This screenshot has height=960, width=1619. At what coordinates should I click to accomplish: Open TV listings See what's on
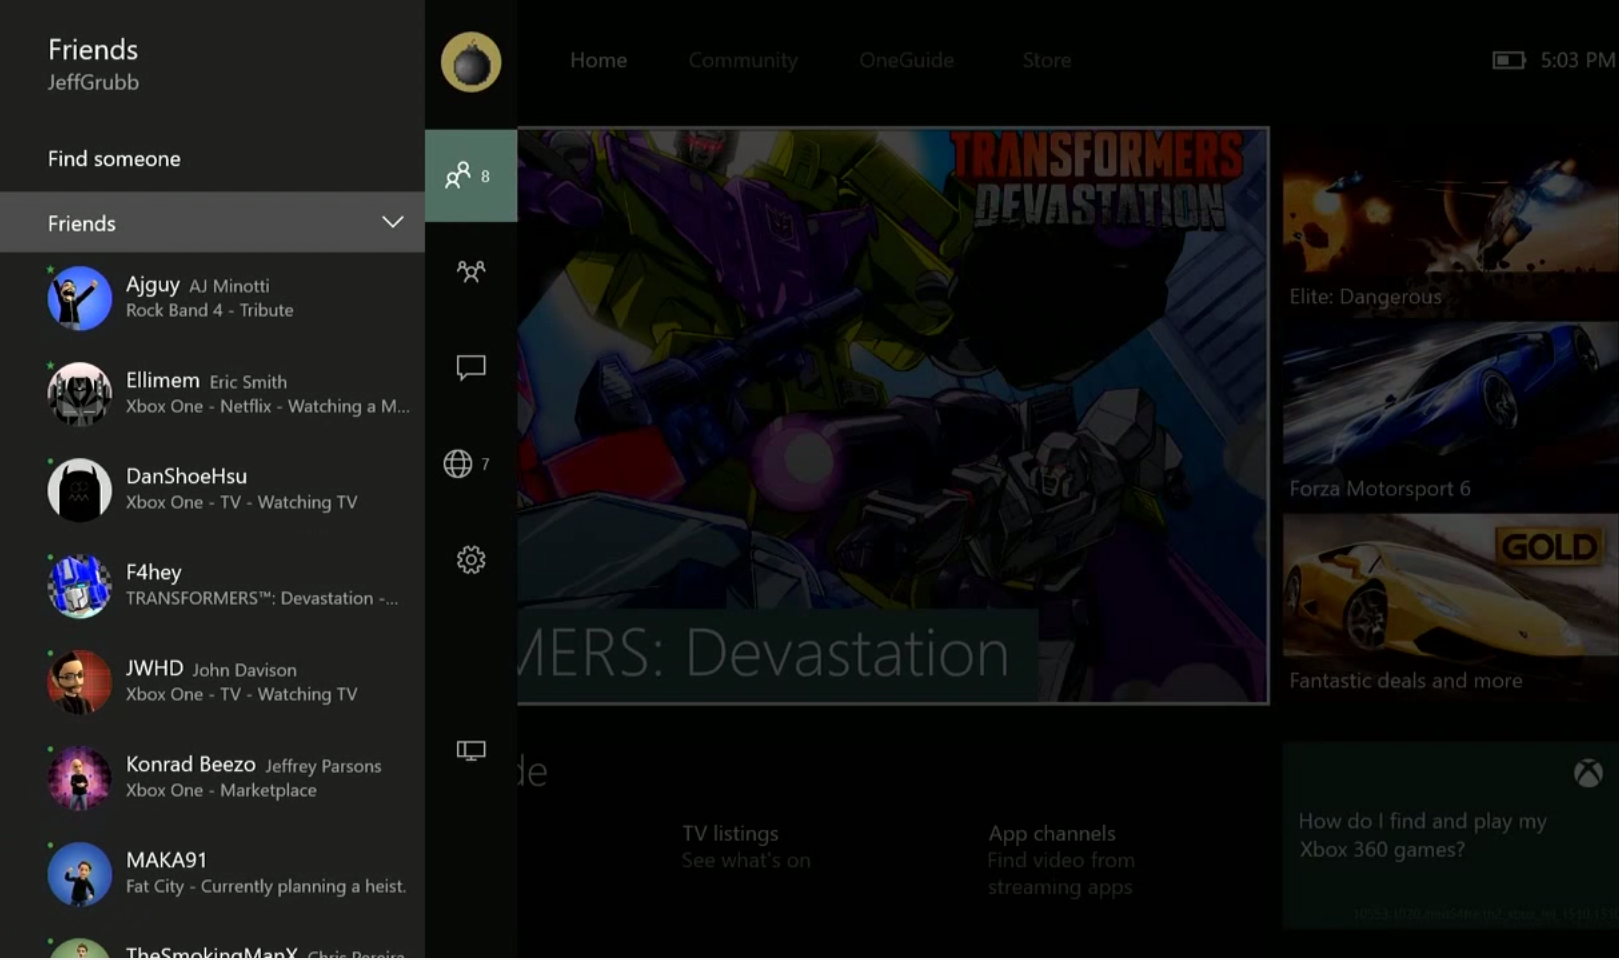[x=746, y=846]
